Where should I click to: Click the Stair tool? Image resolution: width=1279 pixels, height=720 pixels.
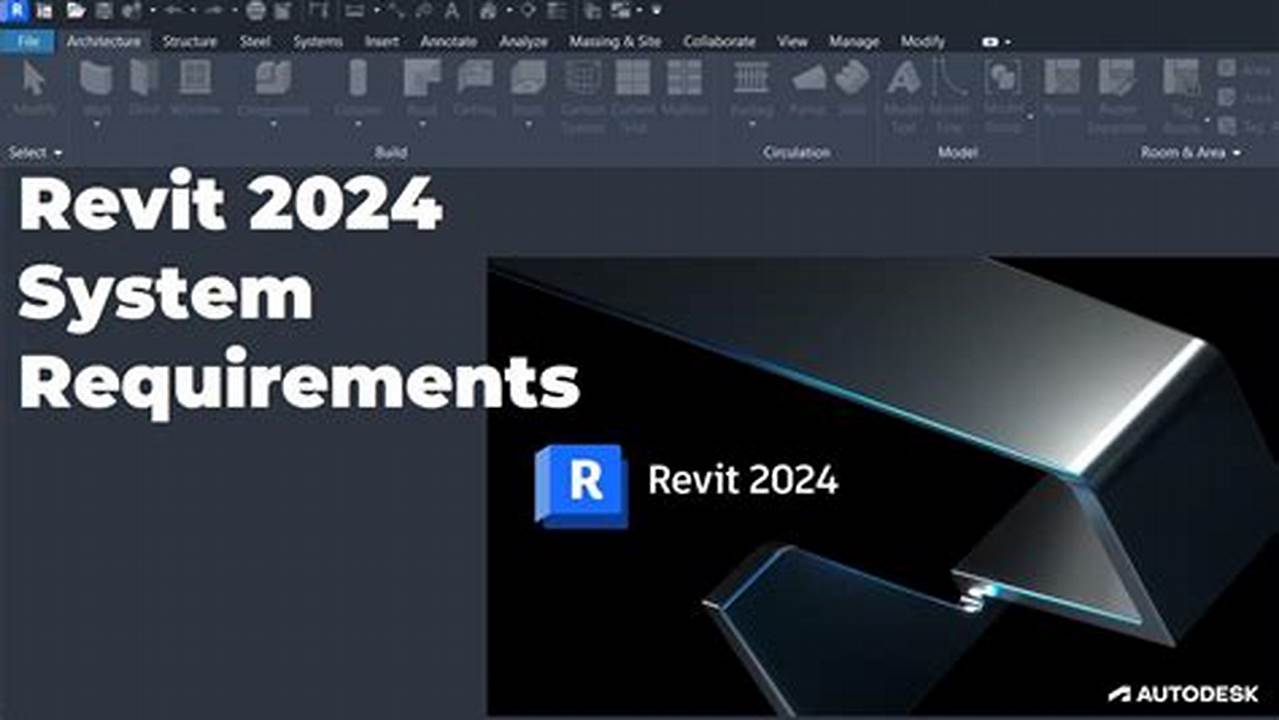[x=852, y=80]
